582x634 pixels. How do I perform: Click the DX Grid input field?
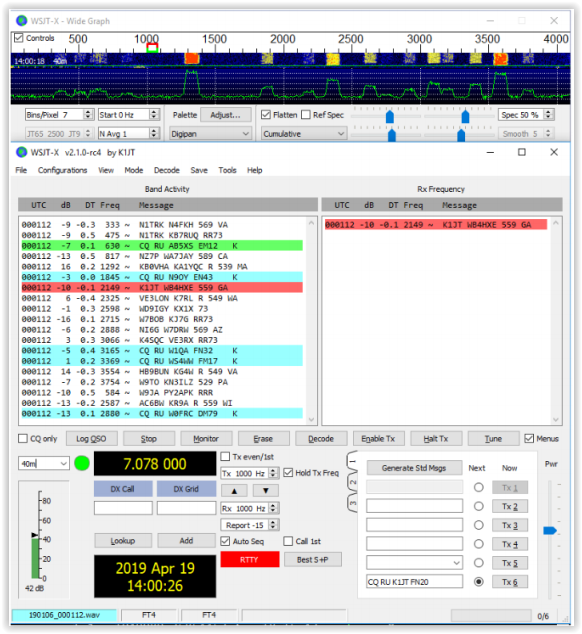(186, 508)
